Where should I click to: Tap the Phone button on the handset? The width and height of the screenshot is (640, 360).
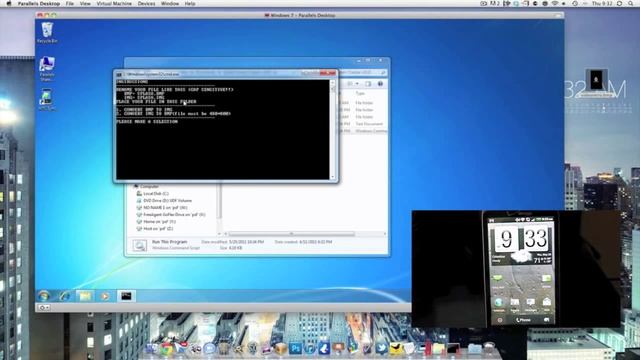[x=523, y=320]
